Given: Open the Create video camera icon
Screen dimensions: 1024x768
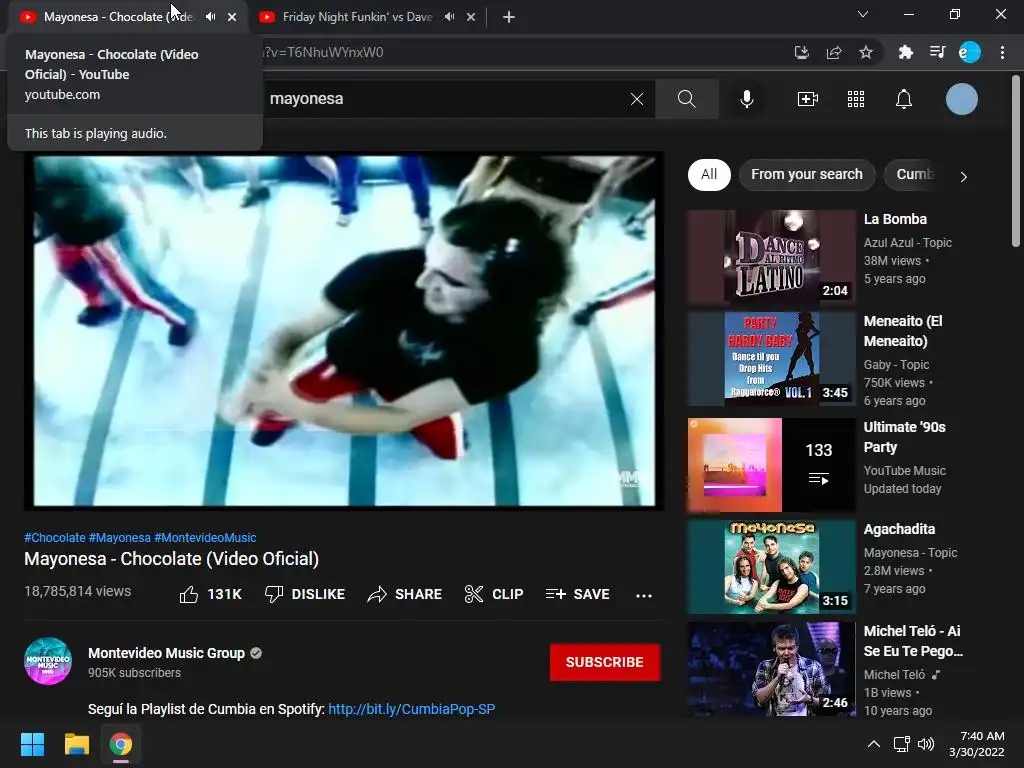Looking at the screenshot, I should pyautogui.click(x=808, y=99).
